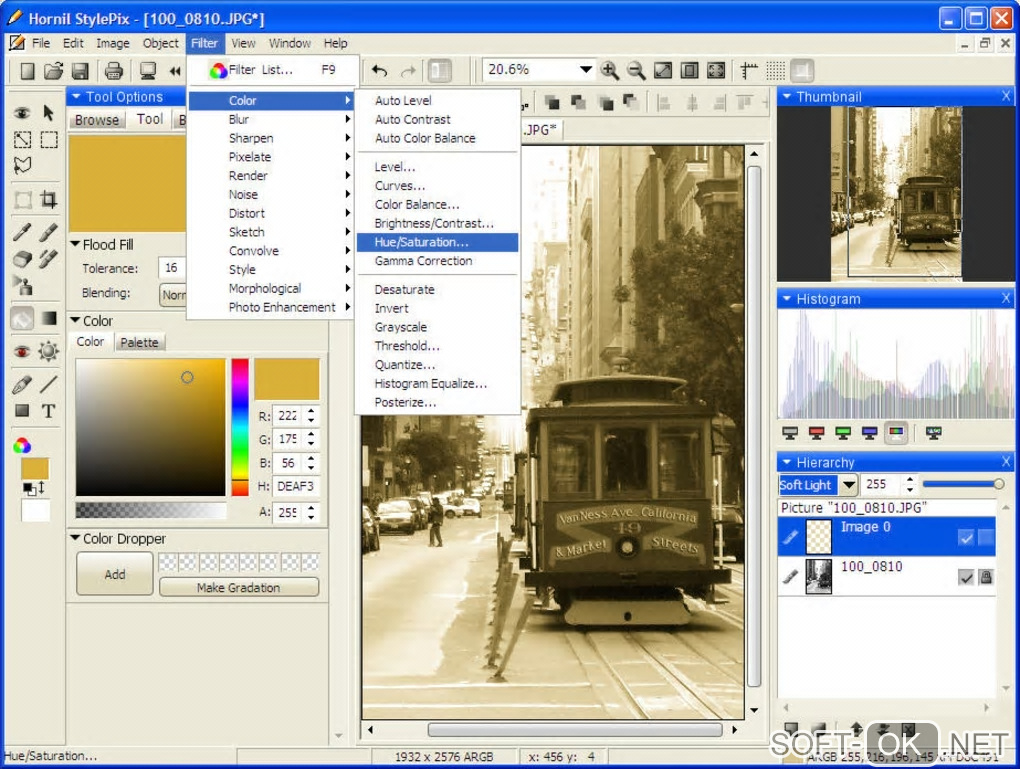Open the Image menu
1020x769 pixels.
coord(113,43)
